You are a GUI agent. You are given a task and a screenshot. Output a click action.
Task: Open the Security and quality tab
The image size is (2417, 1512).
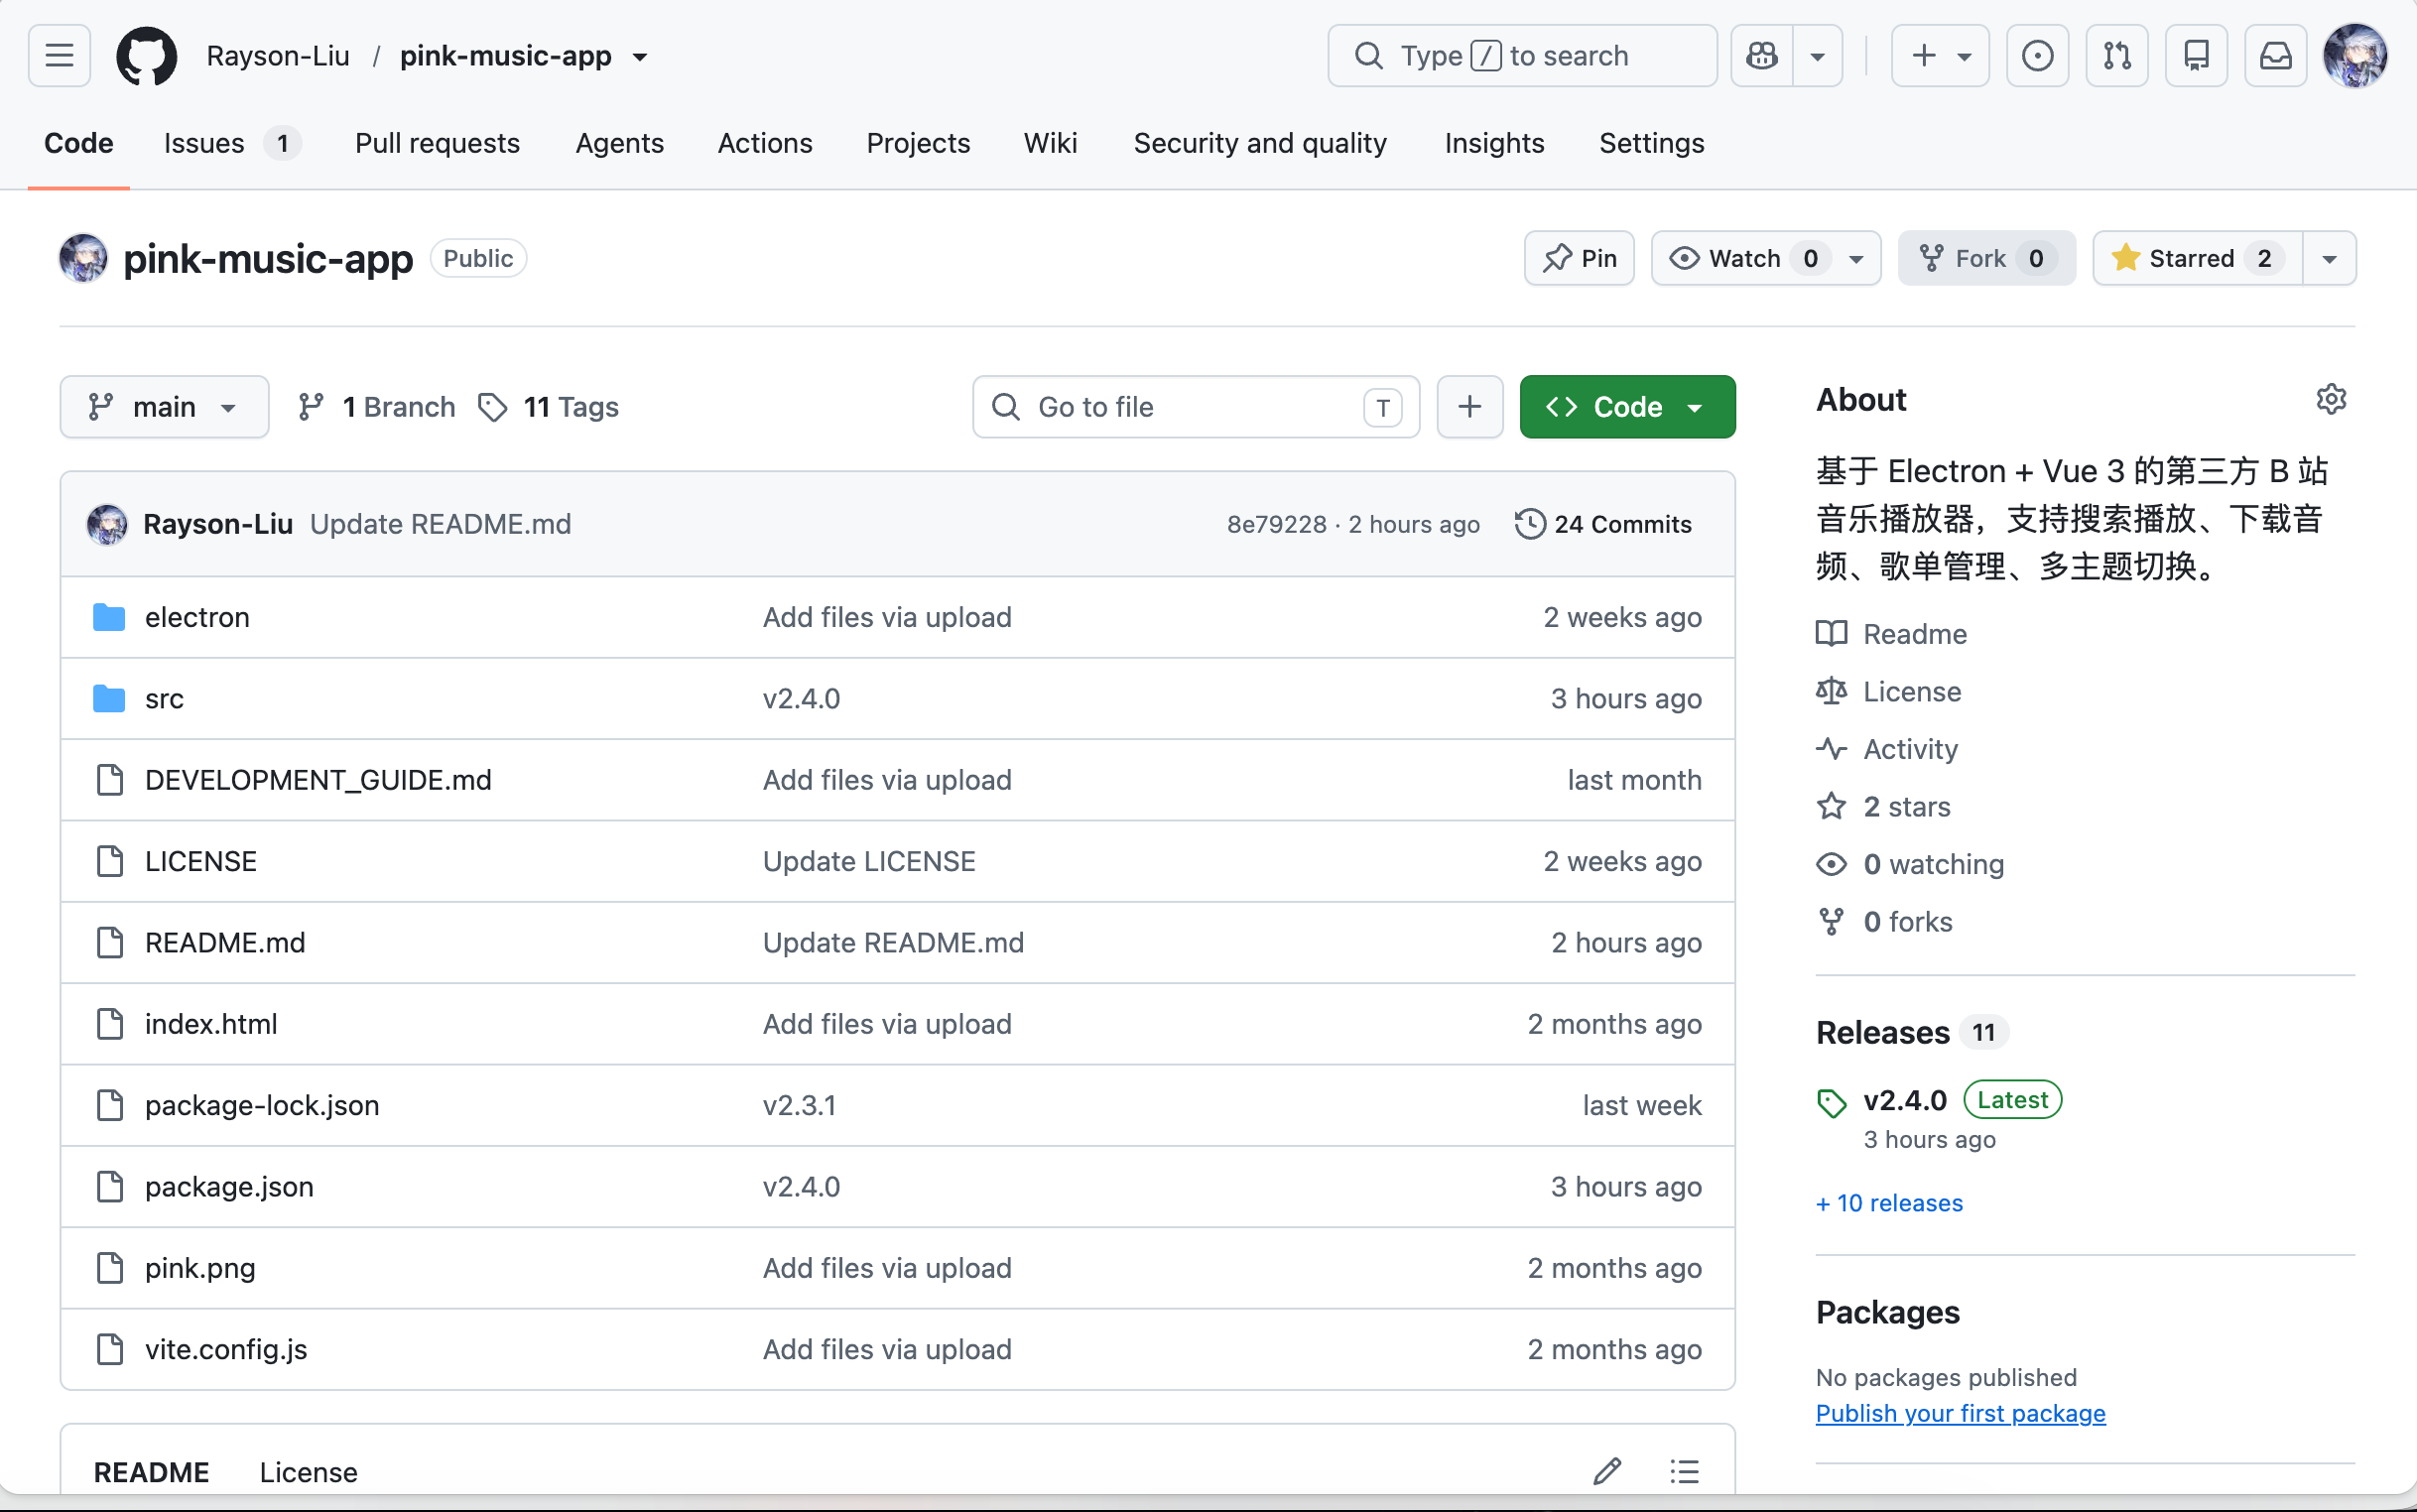point(1260,143)
